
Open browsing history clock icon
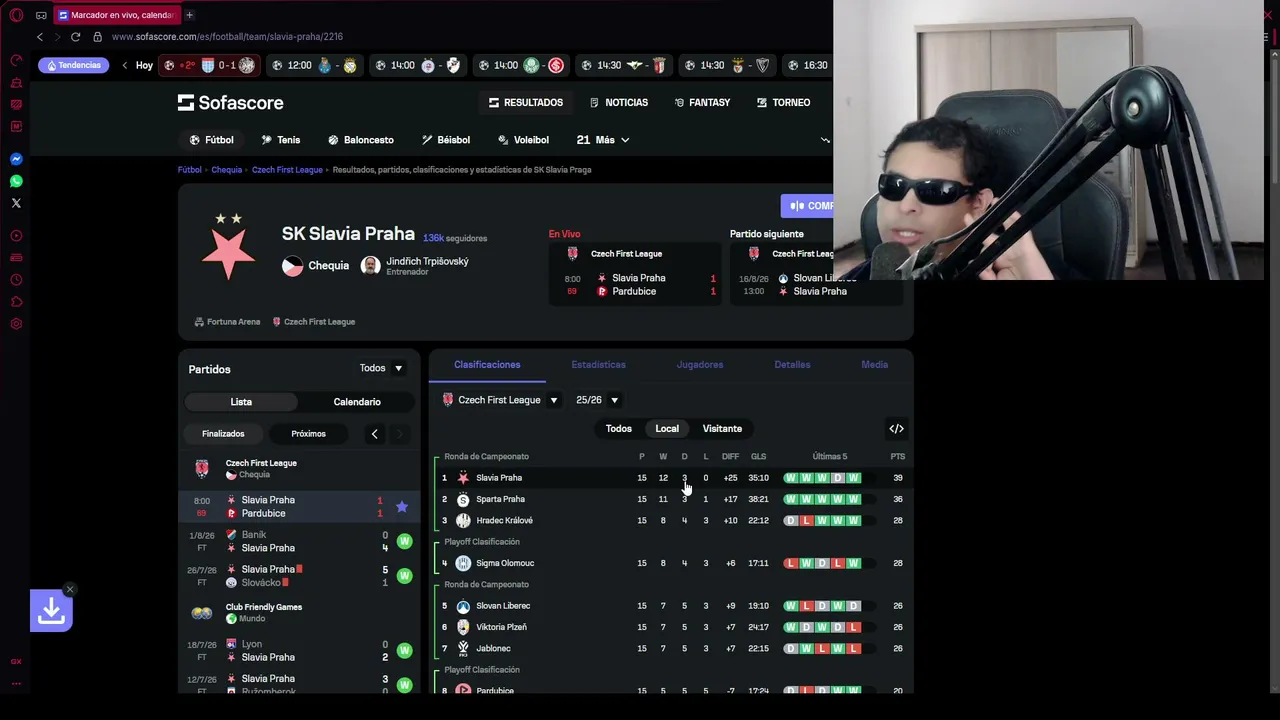coord(16,280)
